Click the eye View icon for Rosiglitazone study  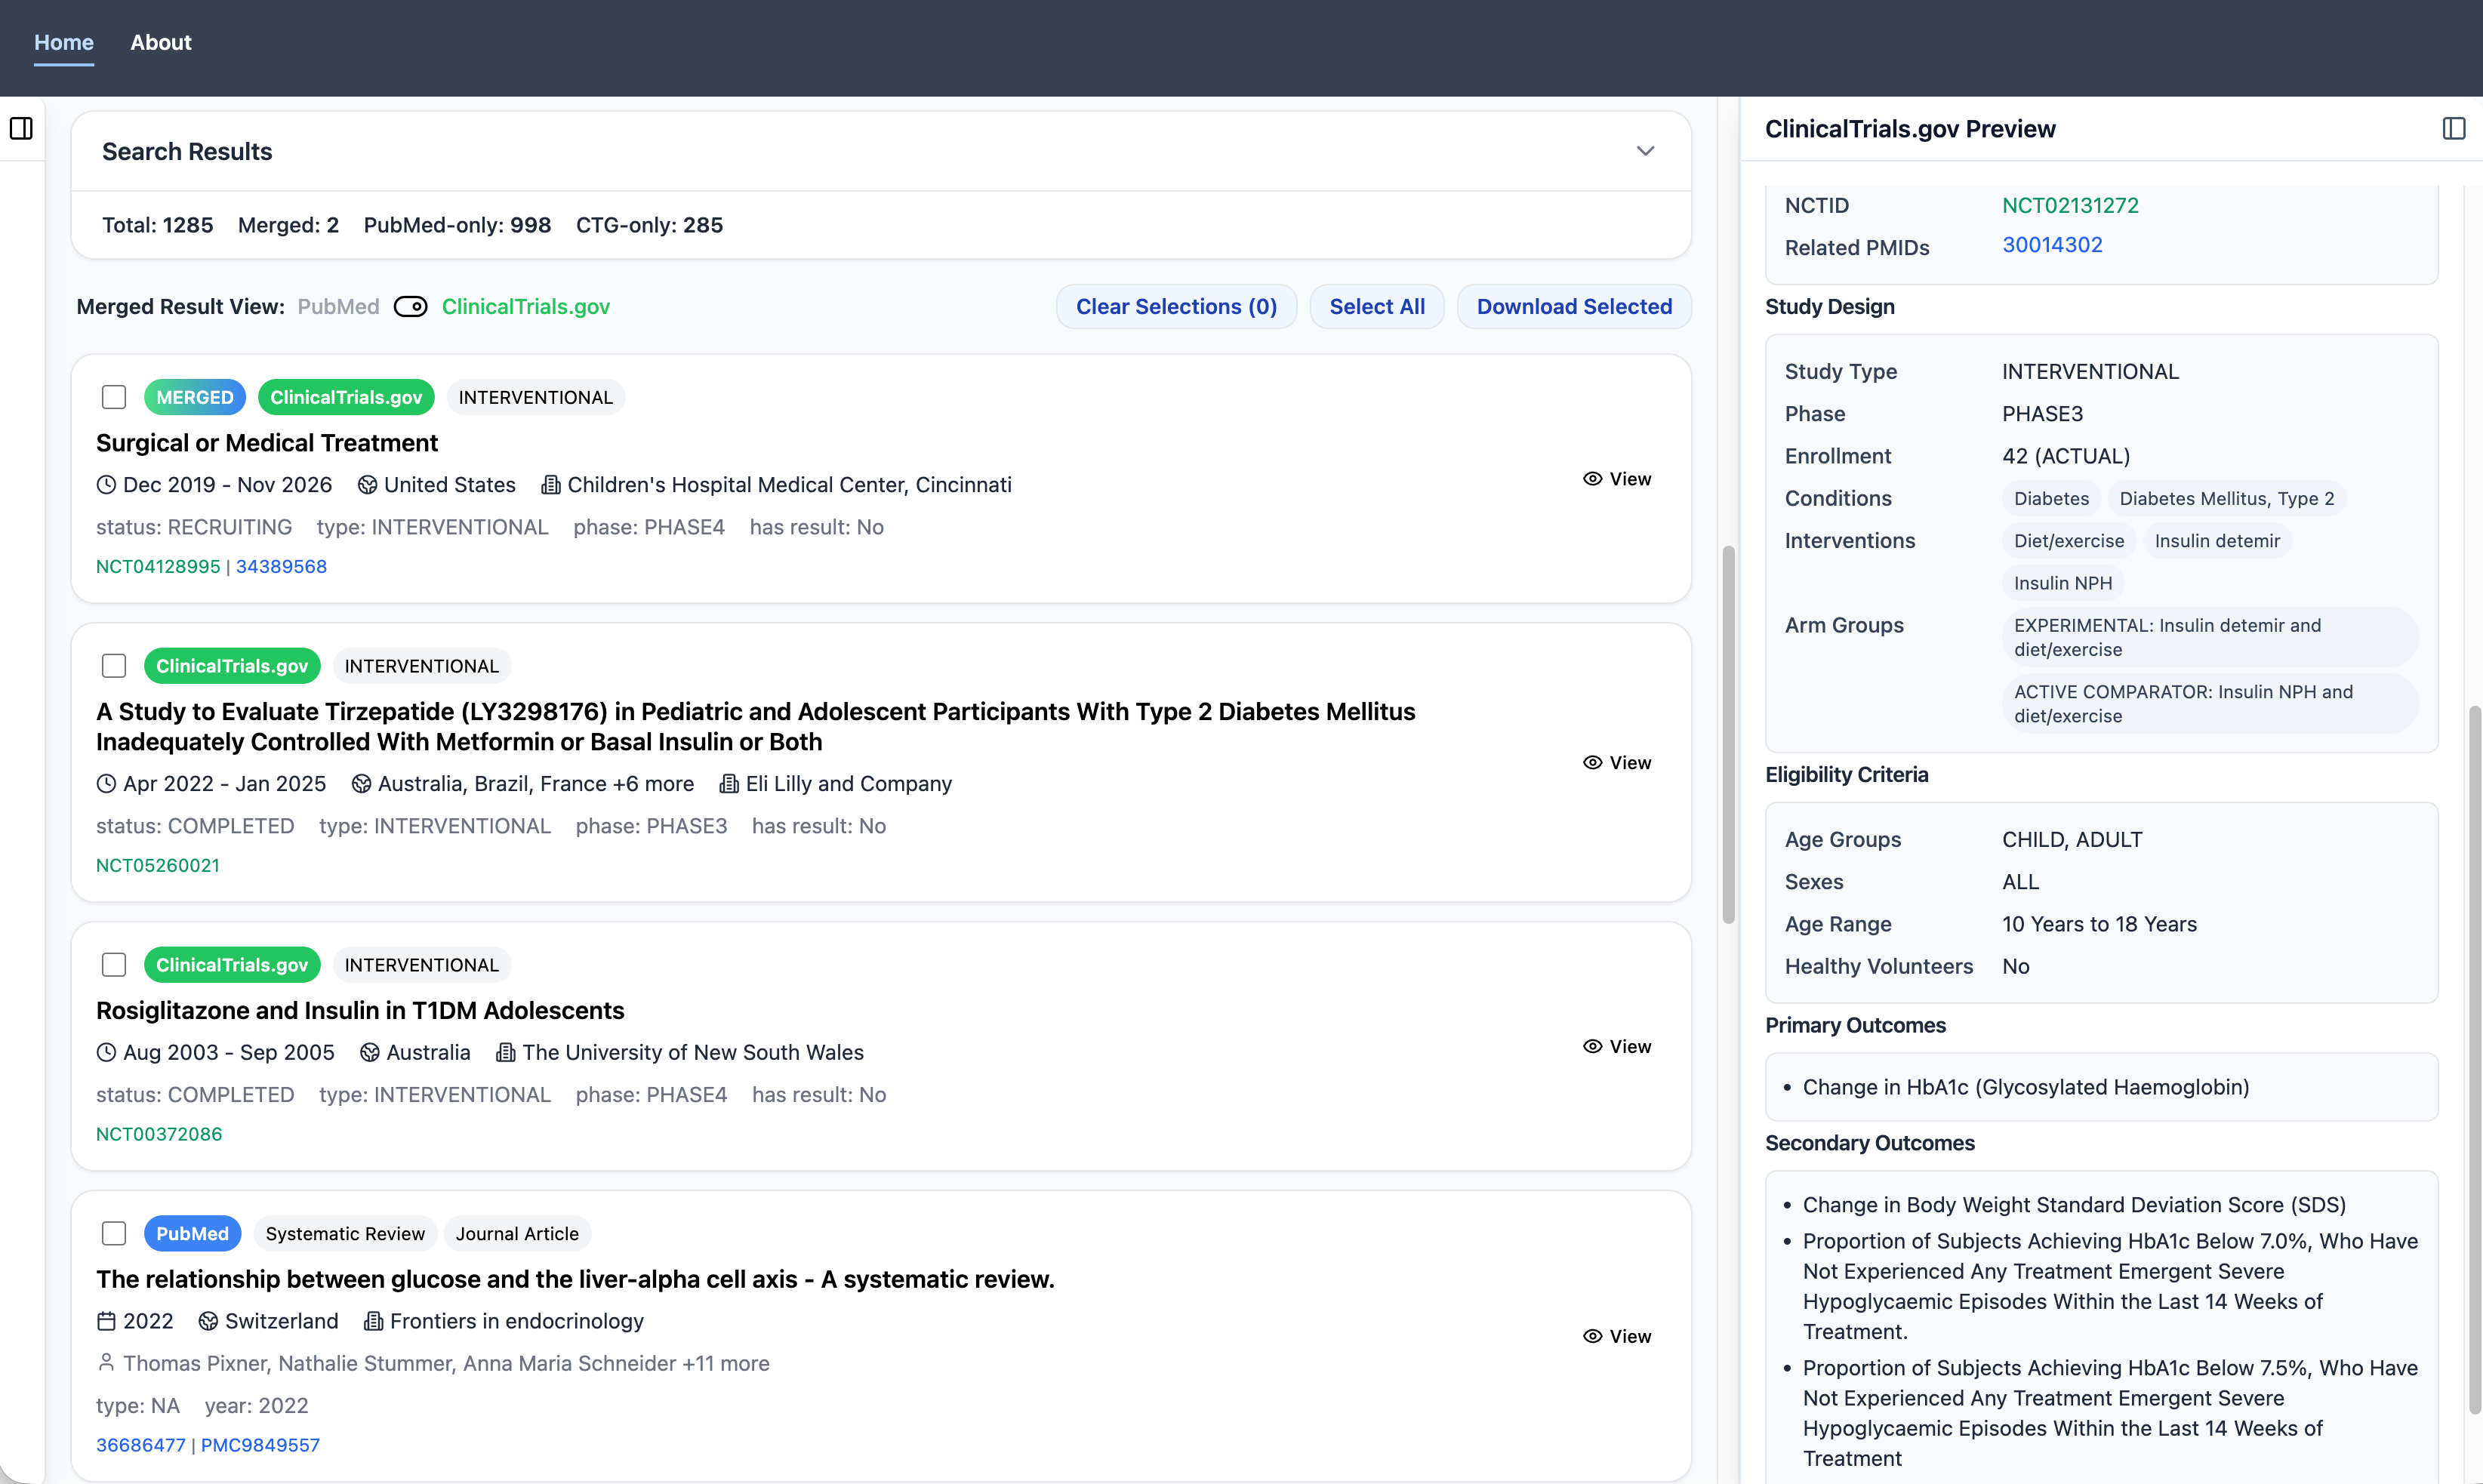tap(1592, 1046)
